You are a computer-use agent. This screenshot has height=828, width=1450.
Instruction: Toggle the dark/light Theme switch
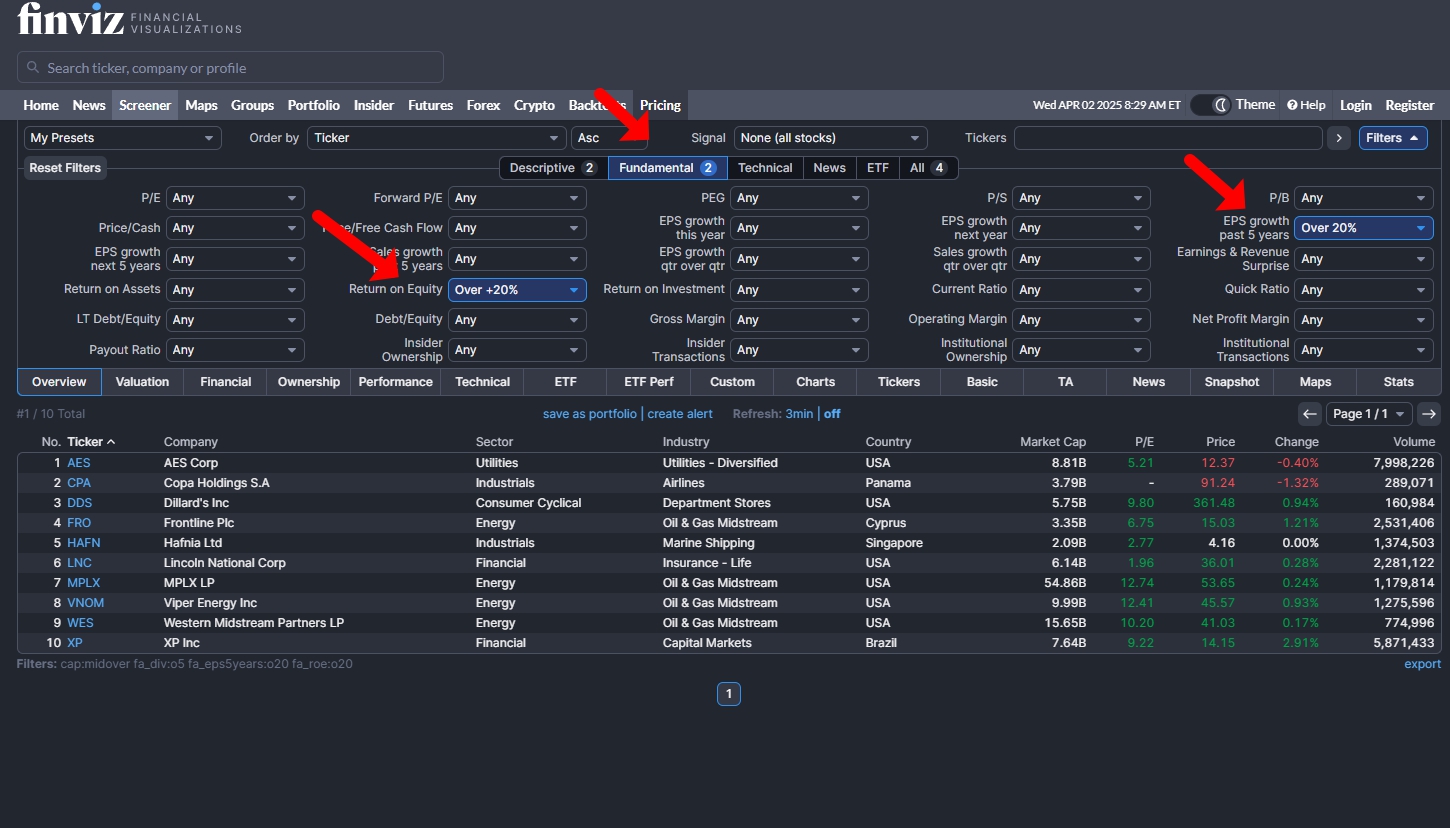point(1210,105)
